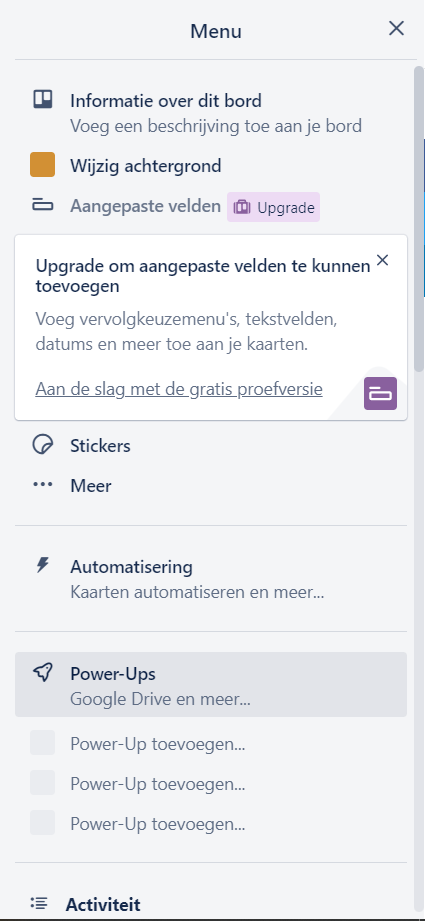Click the purple custom fields badge icon
Screen dimensions: 425x921
[x=380, y=394]
